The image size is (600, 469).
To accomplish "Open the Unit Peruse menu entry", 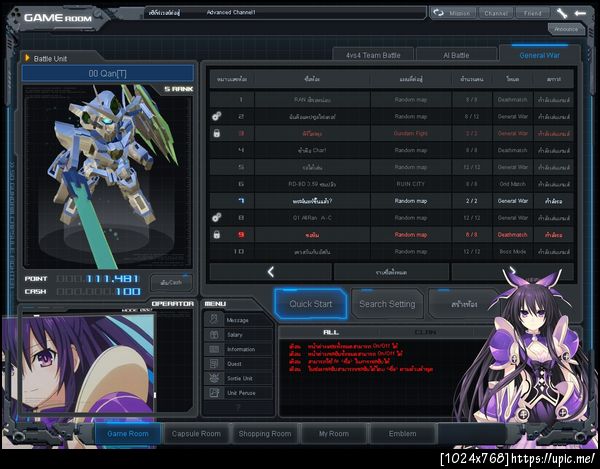I will [x=238, y=392].
